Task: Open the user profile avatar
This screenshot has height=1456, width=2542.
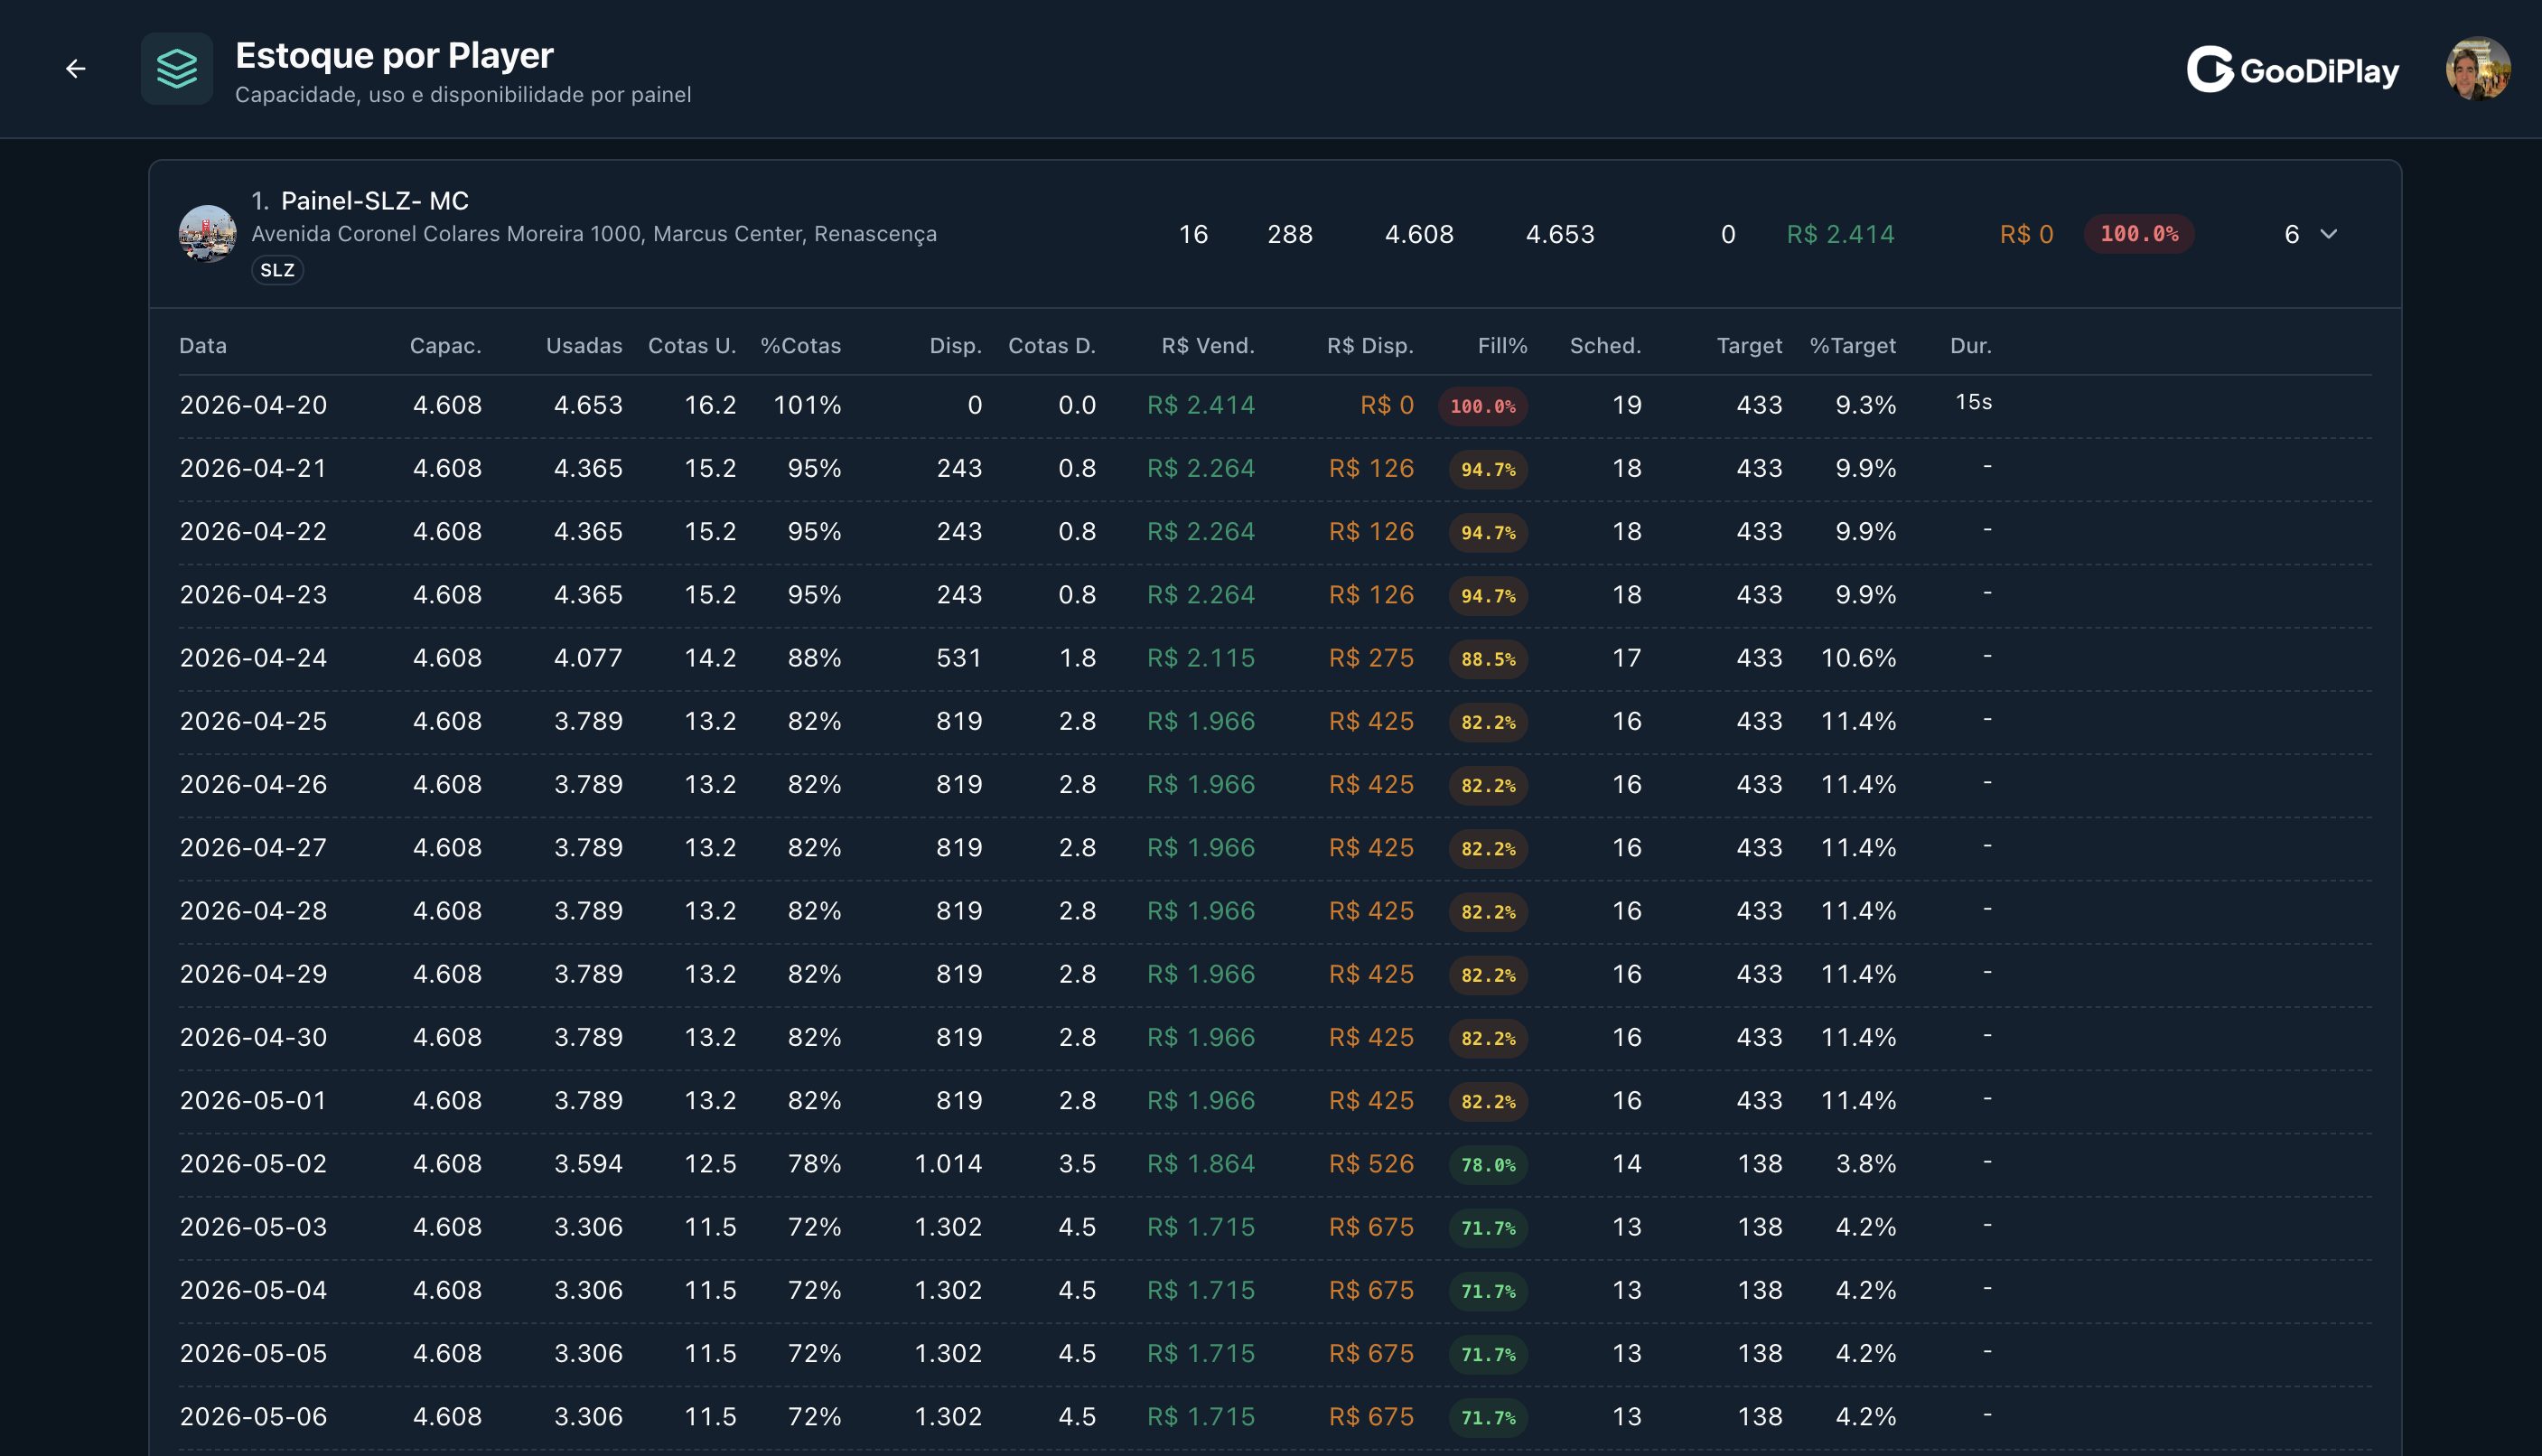Action: (2477, 69)
